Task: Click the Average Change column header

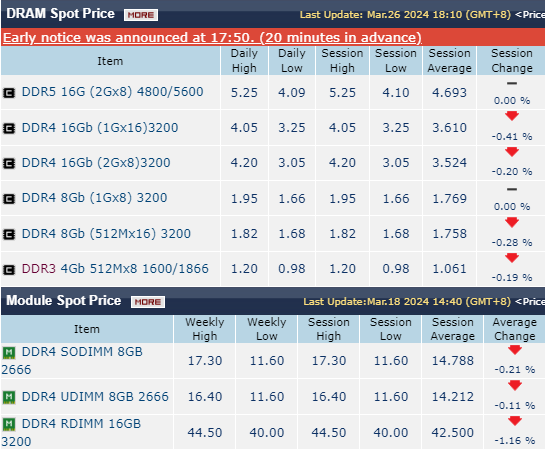Action: [x=514, y=329]
